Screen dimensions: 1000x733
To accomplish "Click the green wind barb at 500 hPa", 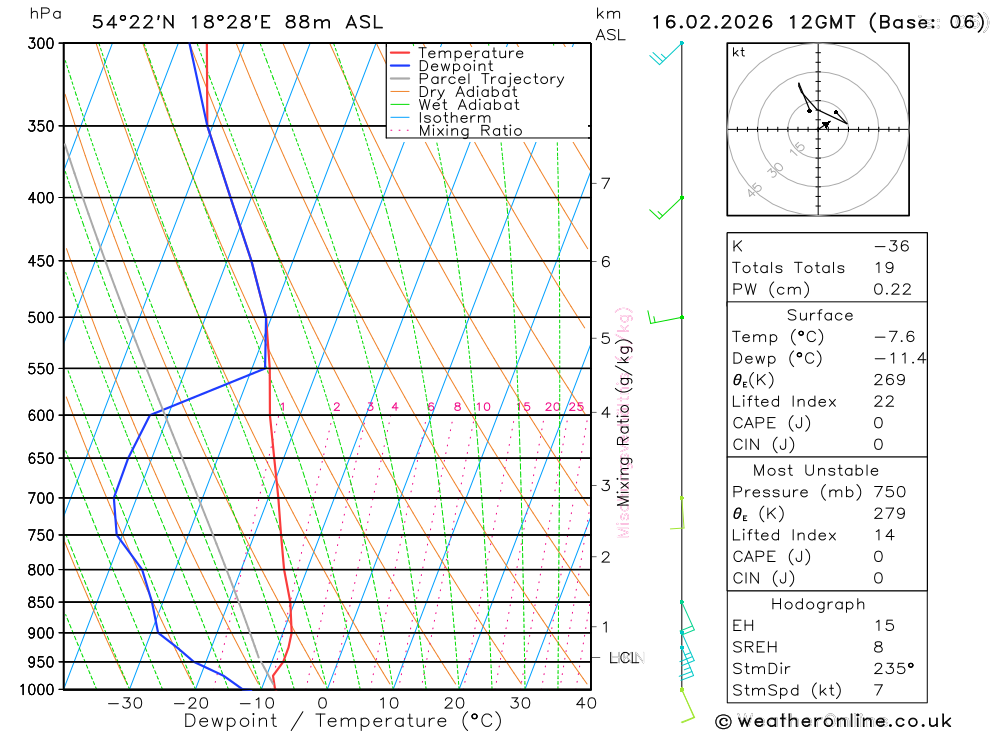I will tap(665, 317).
